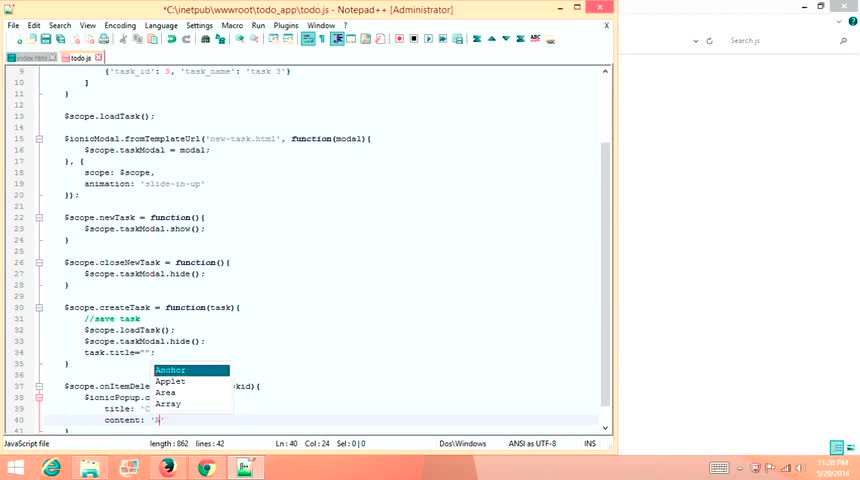Collapse fold marker at line 22
This screenshot has height=480, width=860.
tap(39, 218)
